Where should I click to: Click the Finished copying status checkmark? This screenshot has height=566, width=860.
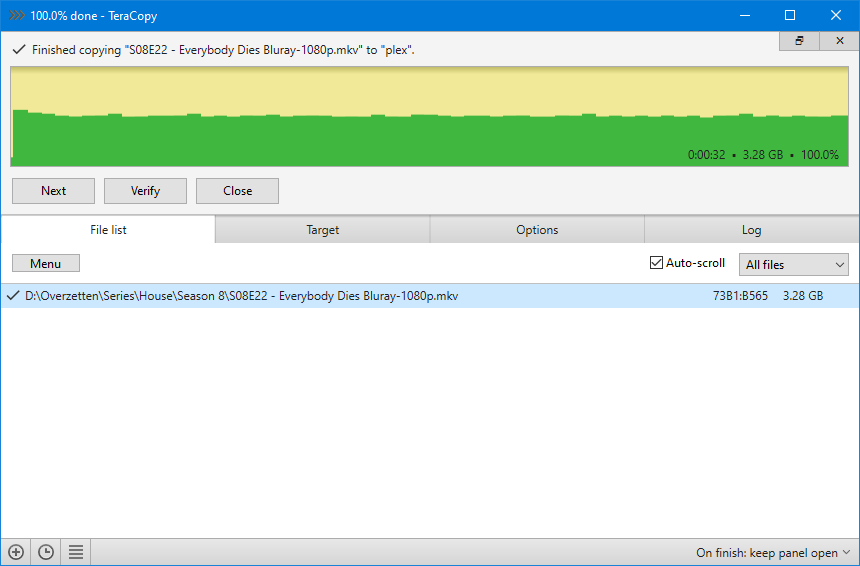point(19,49)
